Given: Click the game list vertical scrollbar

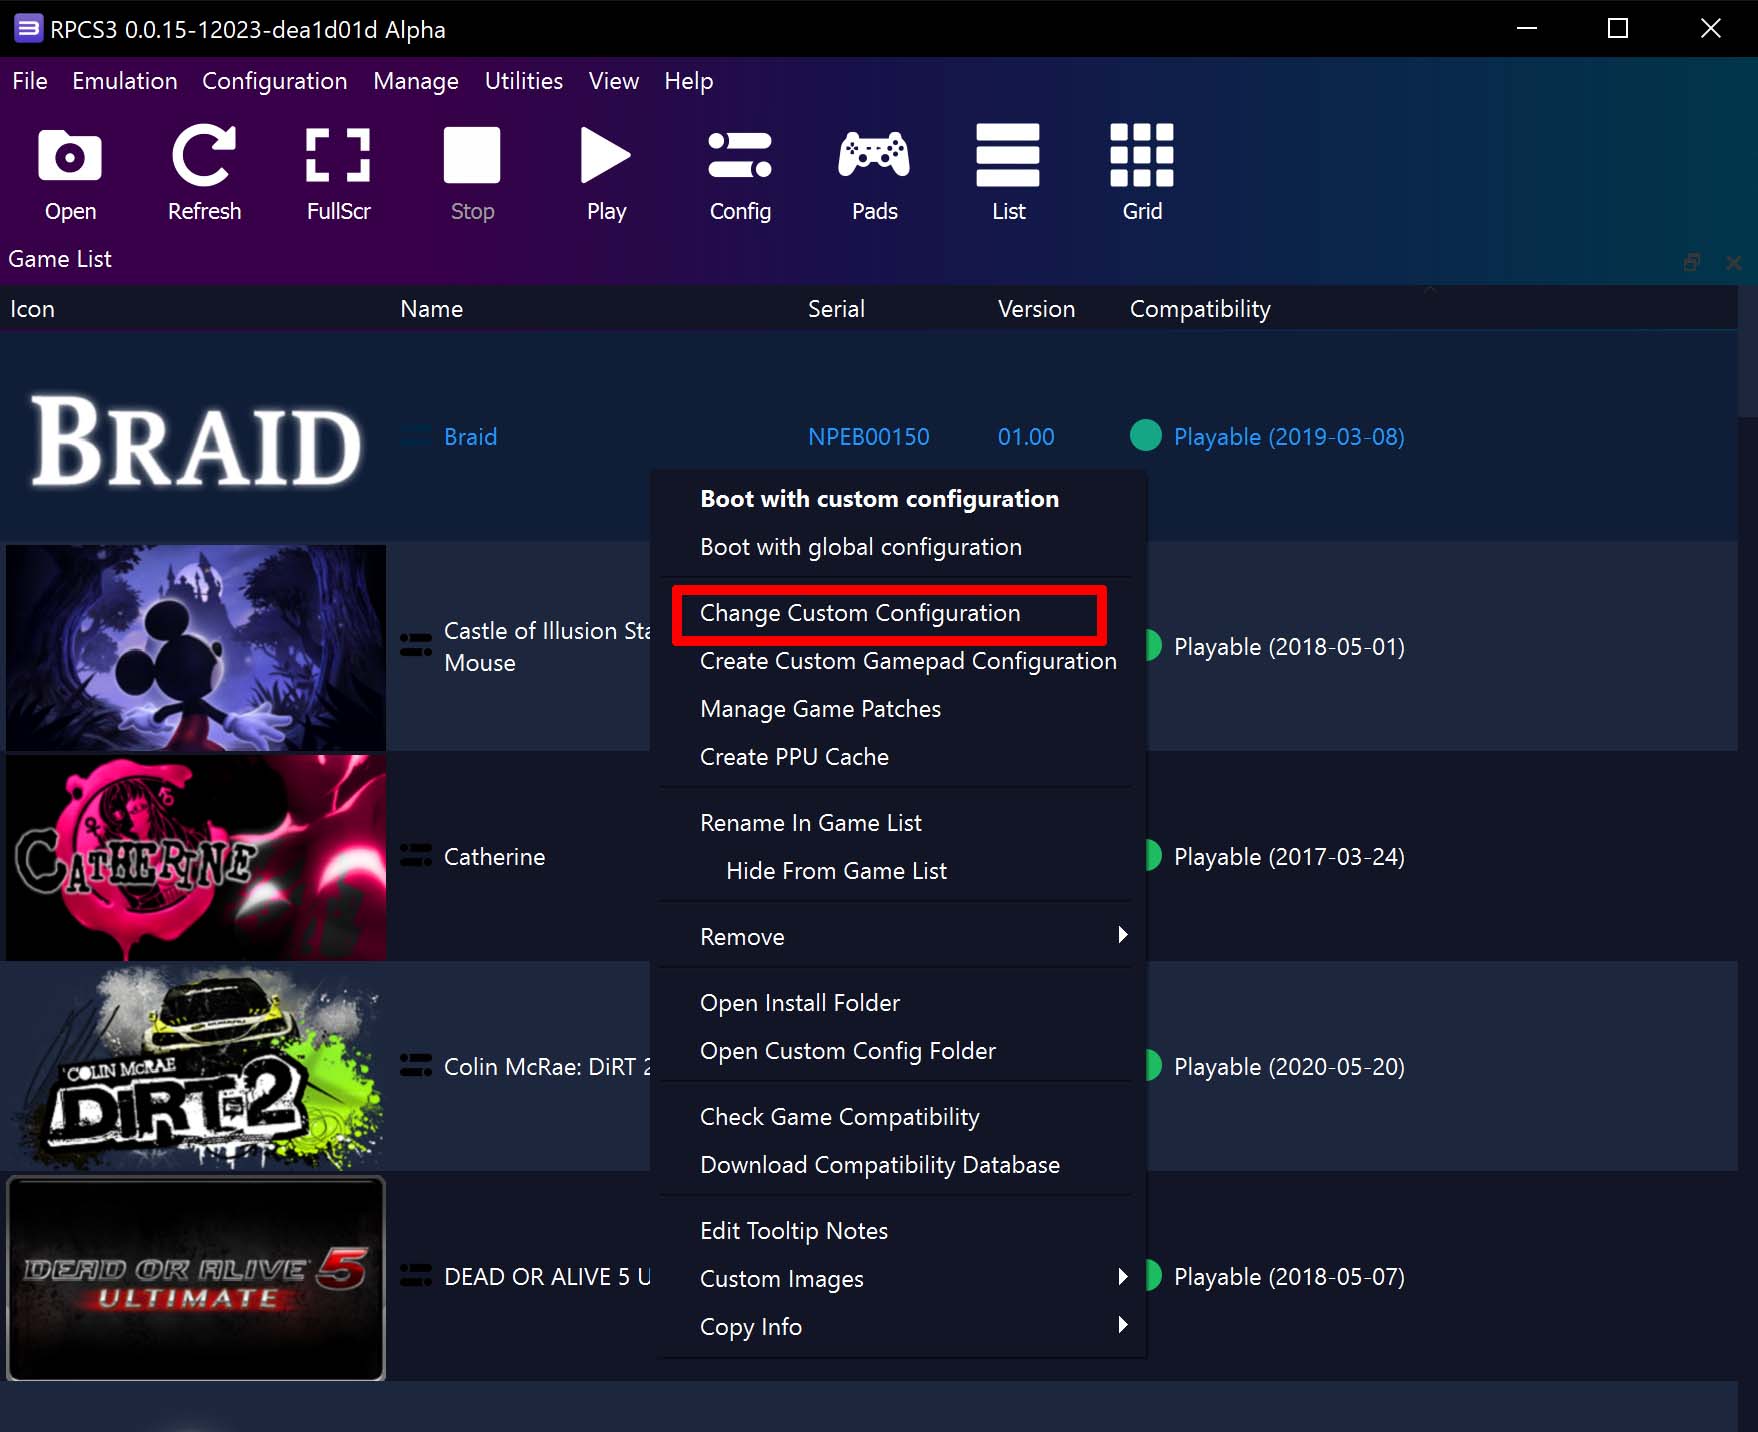Looking at the screenshot, I should coord(1748,350).
